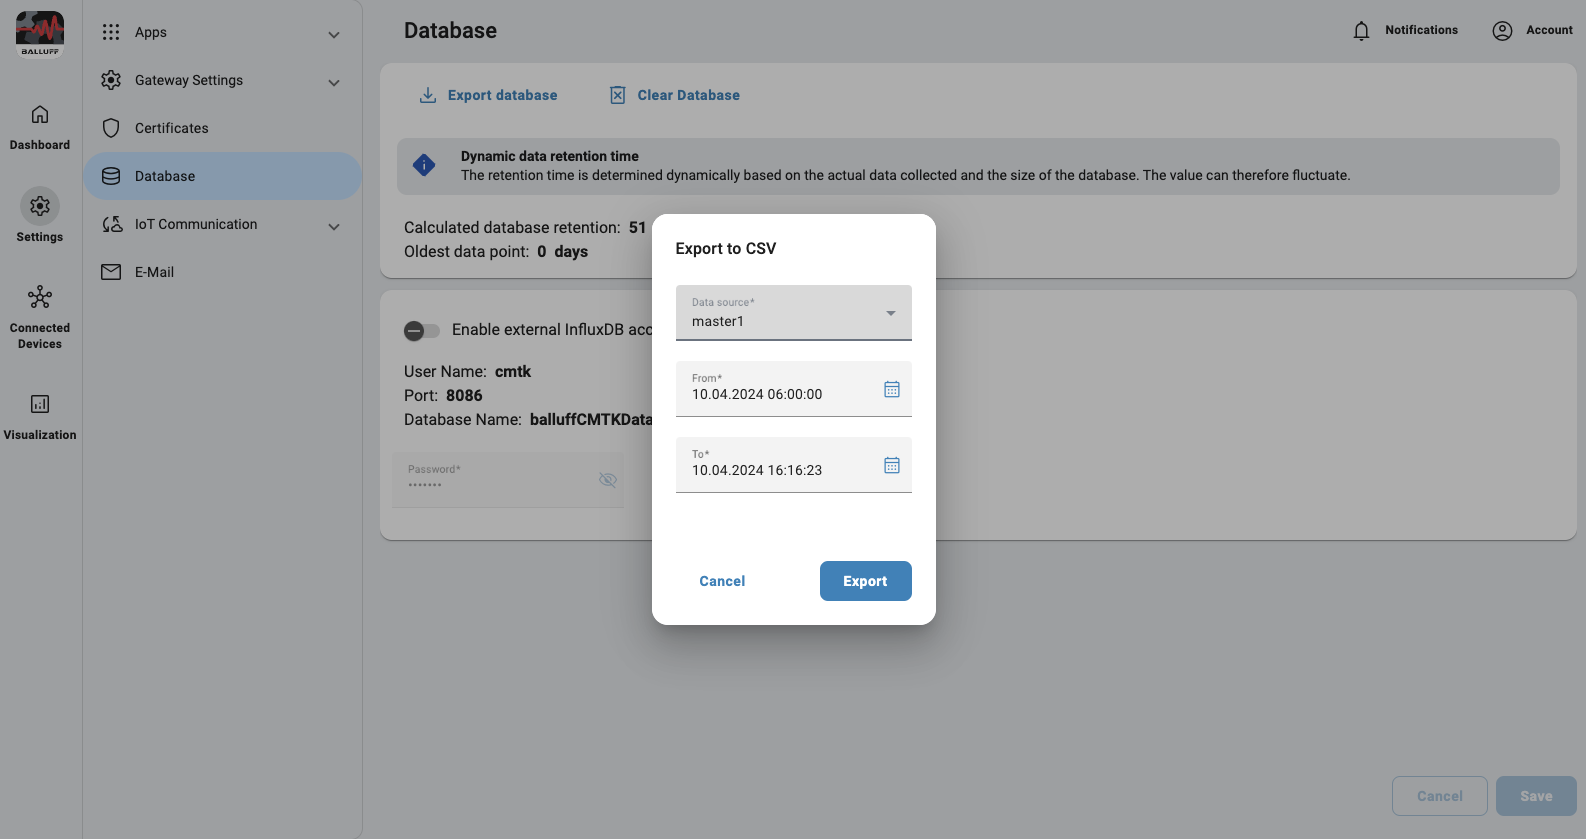Click the Password input field

[x=495, y=480]
